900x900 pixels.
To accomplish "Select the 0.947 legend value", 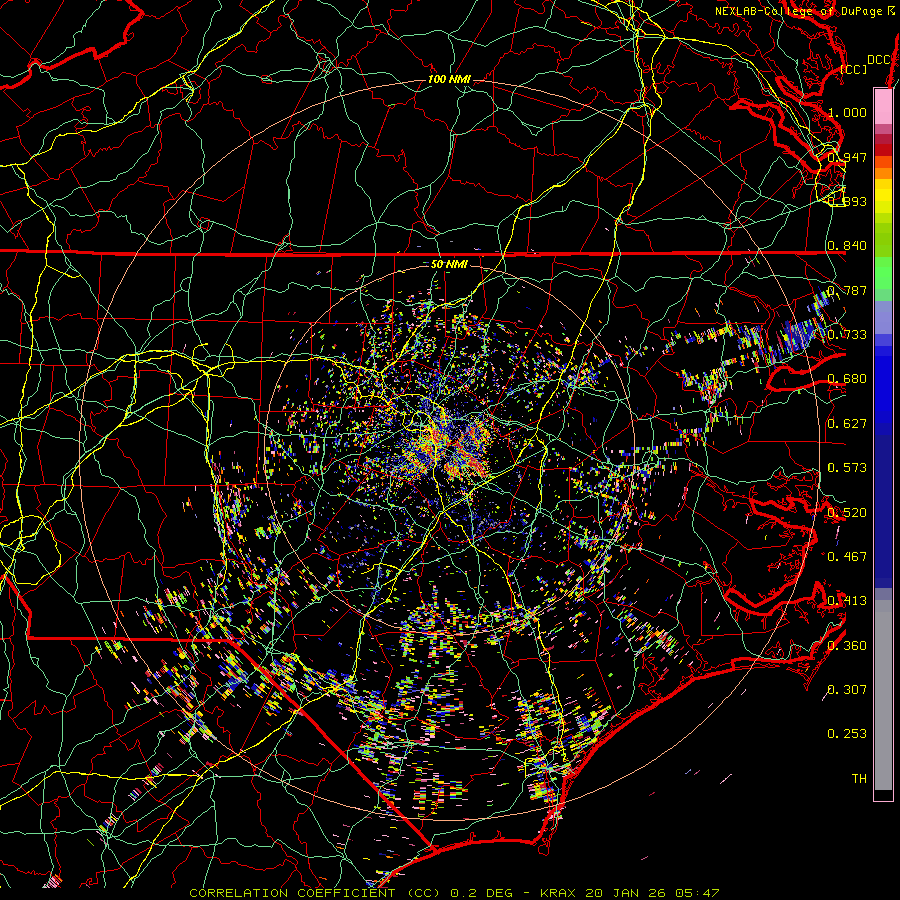I will coord(847,157).
